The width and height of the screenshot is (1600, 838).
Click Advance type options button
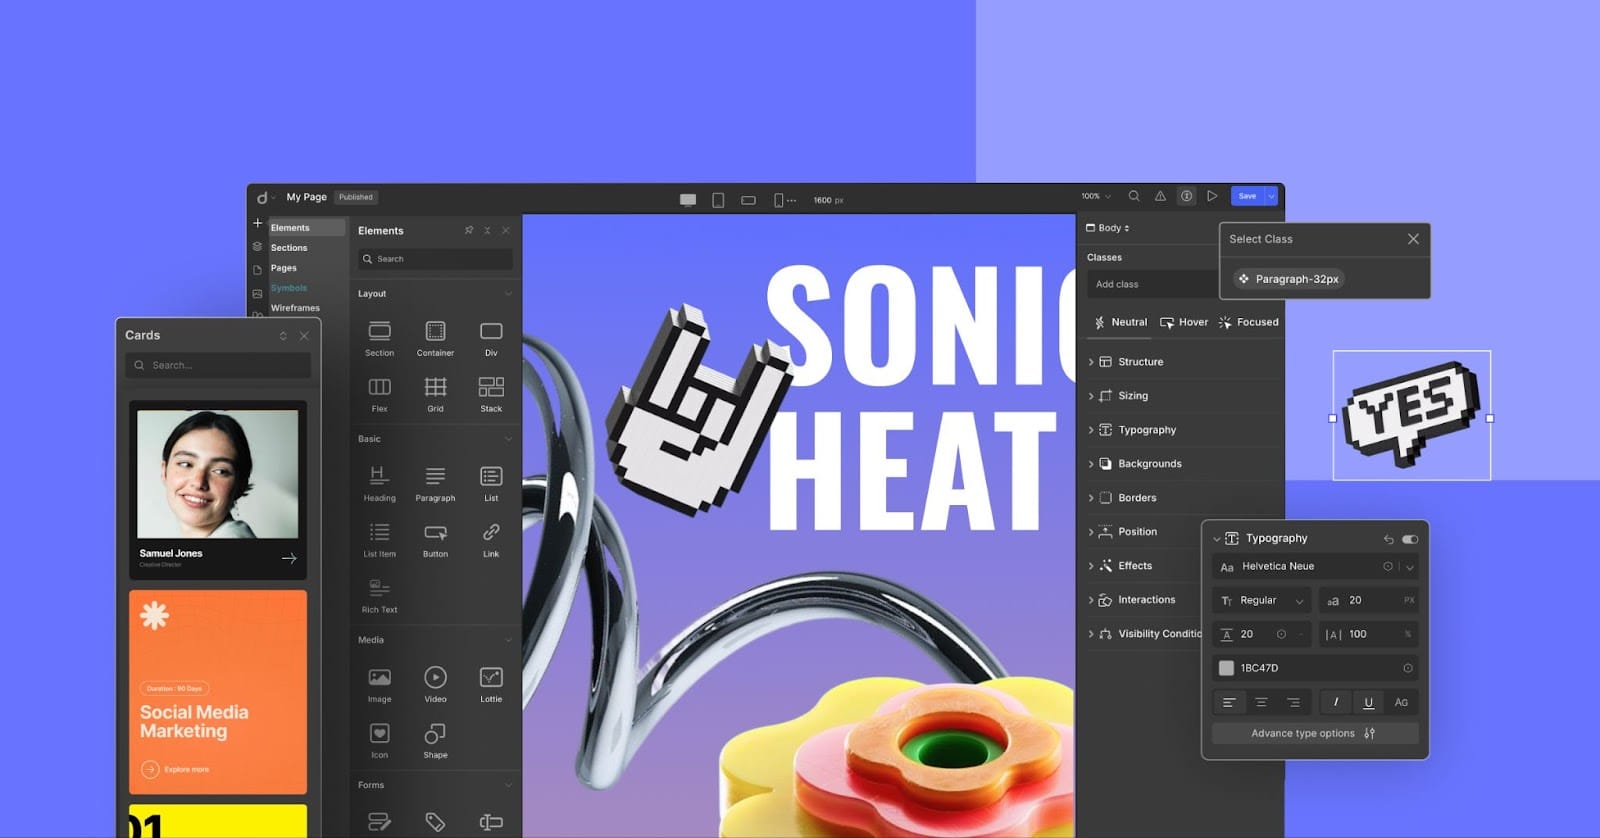click(1314, 734)
